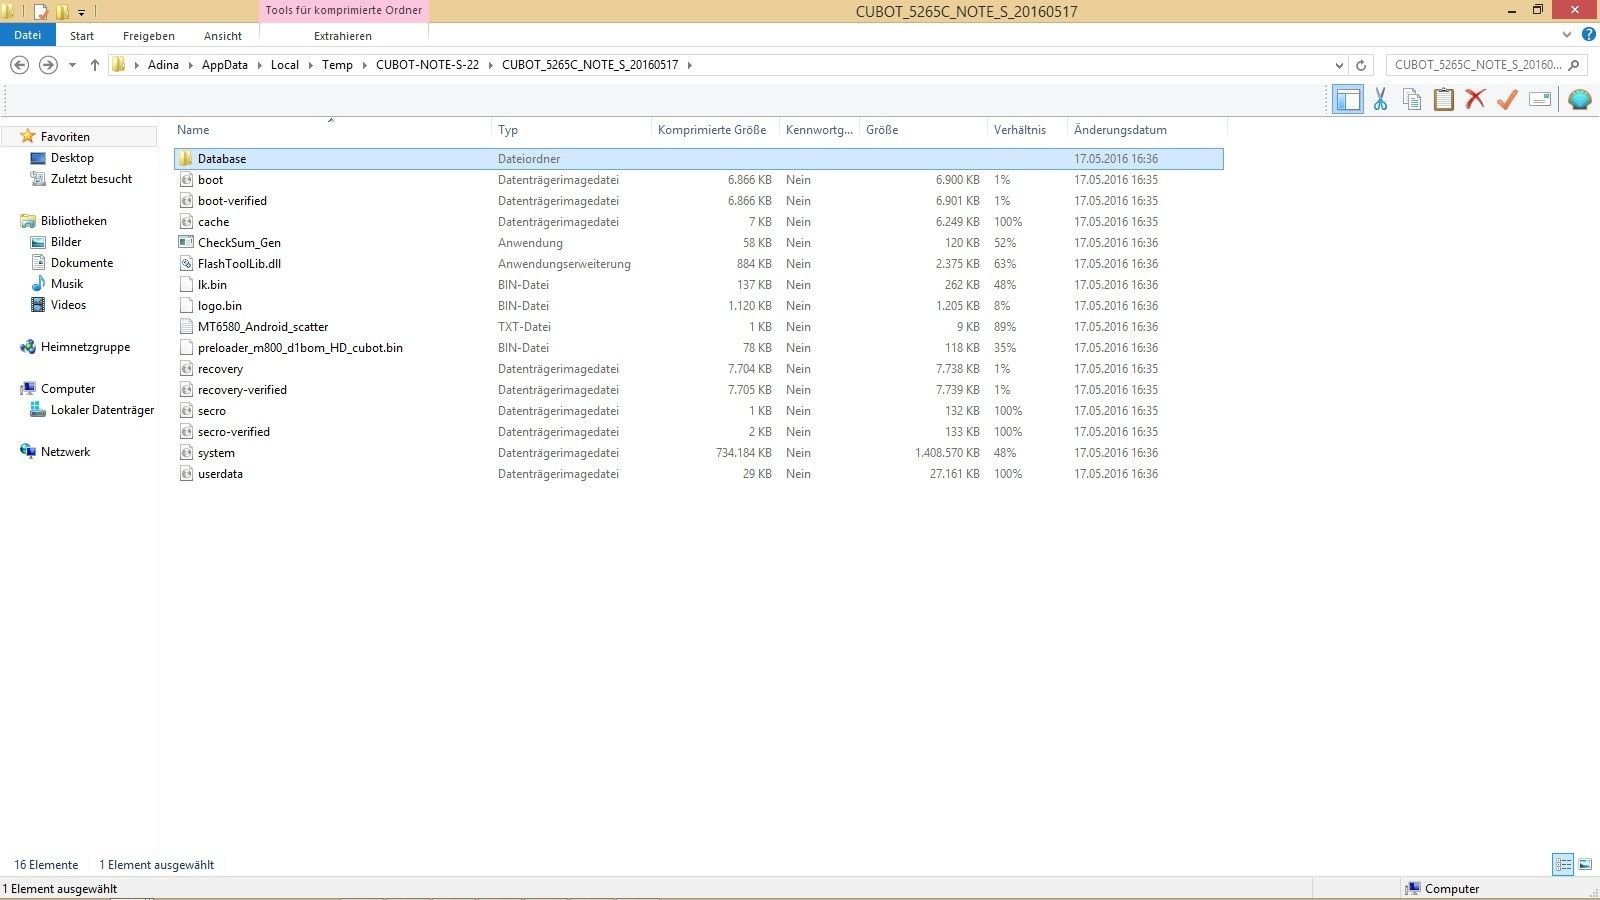Image resolution: width=1600 pixels, height=900 pixels.
Task: Click the clipboard Paste icon
Action: click(1444, 99)
